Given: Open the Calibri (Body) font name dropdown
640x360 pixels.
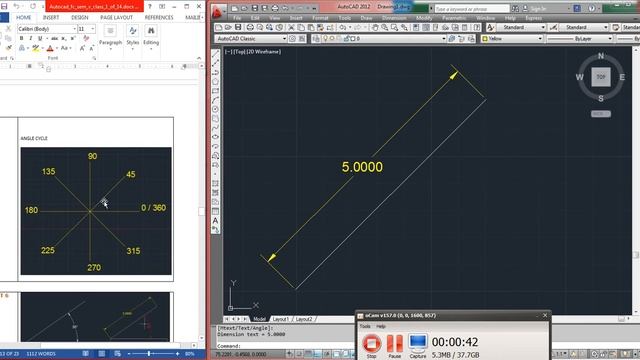Looking at the screenshot, I should pos(47,29).
